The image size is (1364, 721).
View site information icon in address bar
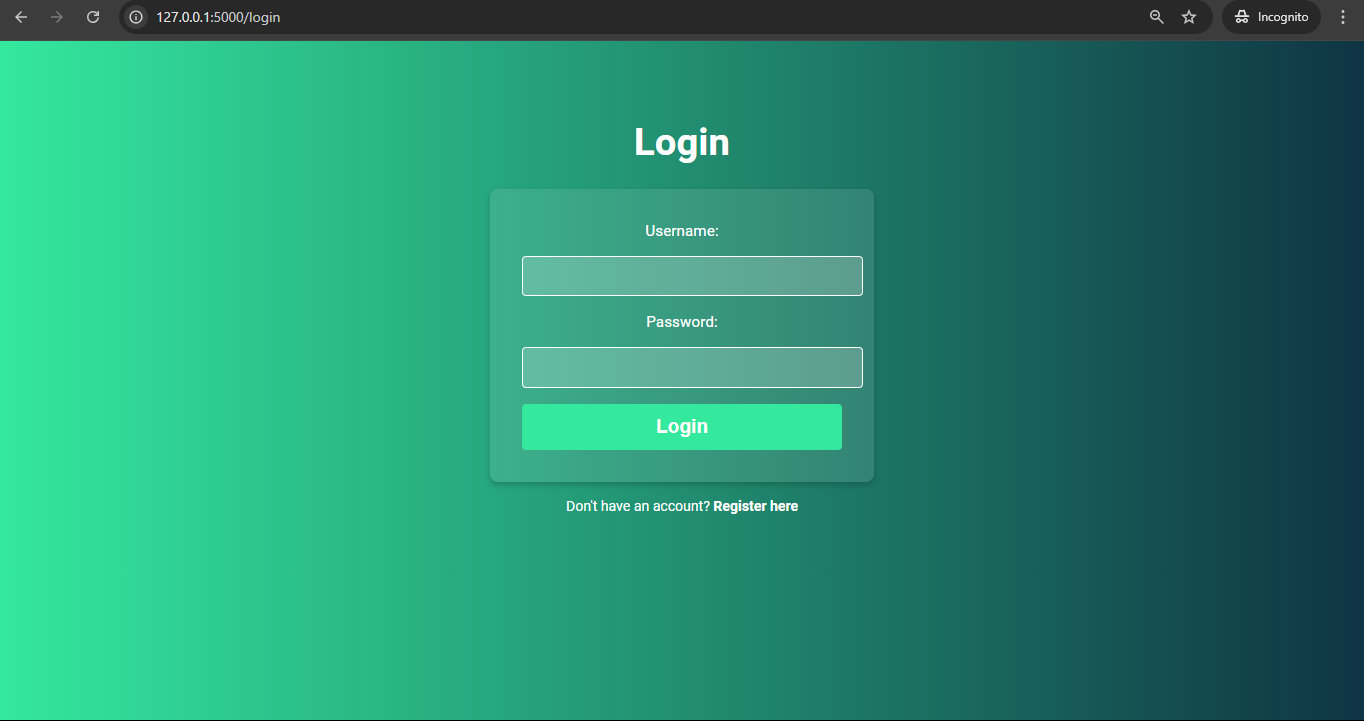click(137, 17)
